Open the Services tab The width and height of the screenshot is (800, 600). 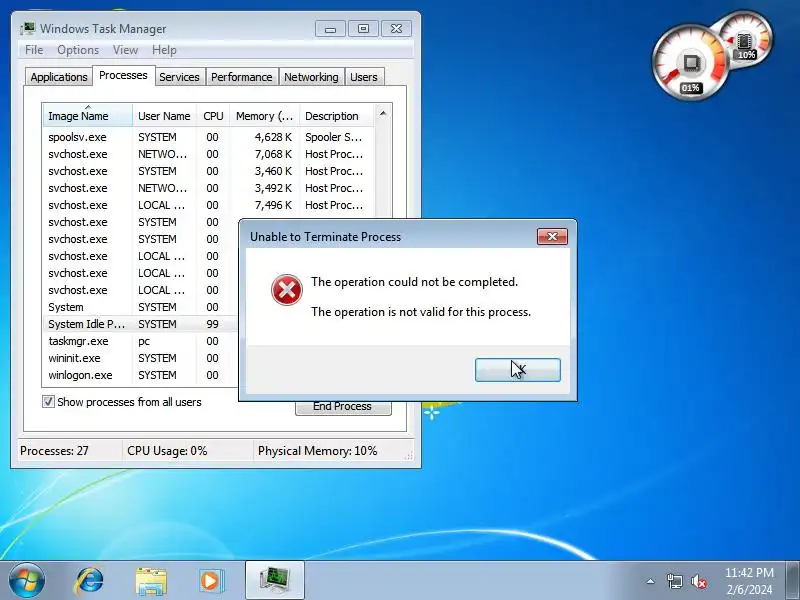(179, 77)
